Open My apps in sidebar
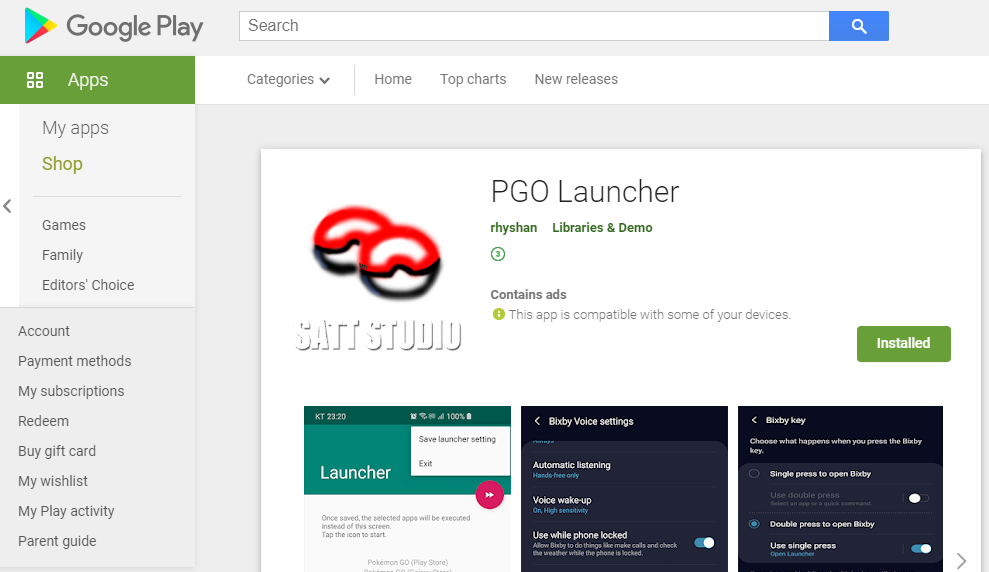989x572 pixels. pos(75,128)
